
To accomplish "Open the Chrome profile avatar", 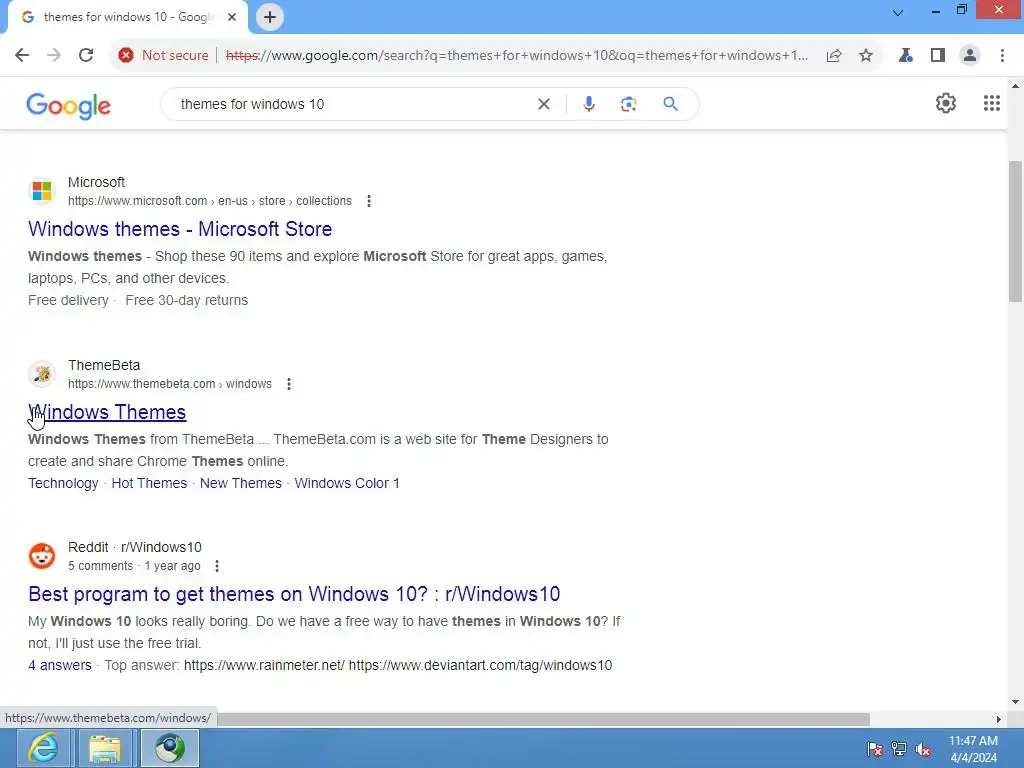I will click(x=970, y=56).
